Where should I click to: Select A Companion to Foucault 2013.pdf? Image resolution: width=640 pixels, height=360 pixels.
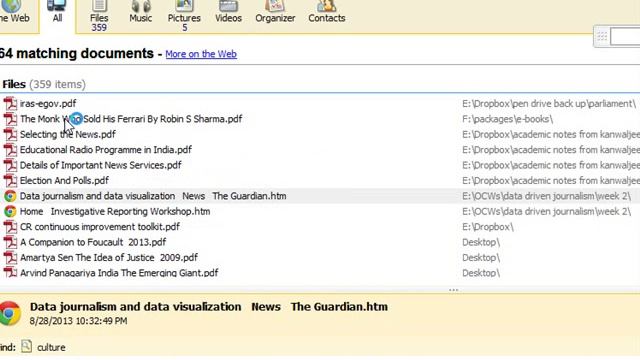93,242
